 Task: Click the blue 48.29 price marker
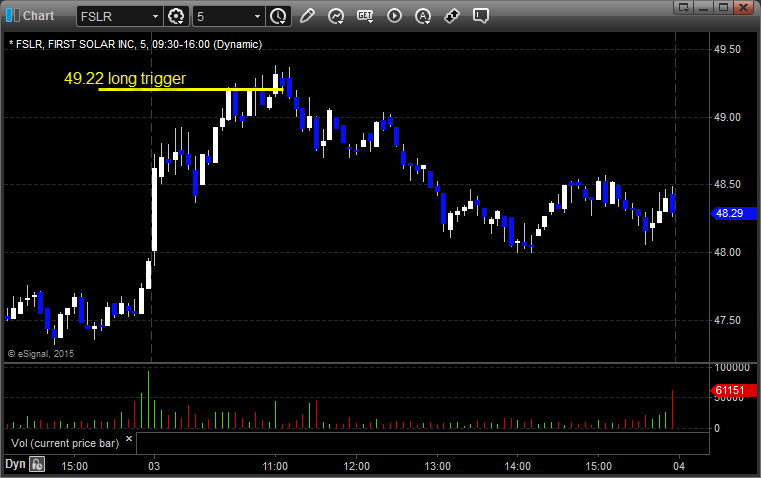point(733,213)
